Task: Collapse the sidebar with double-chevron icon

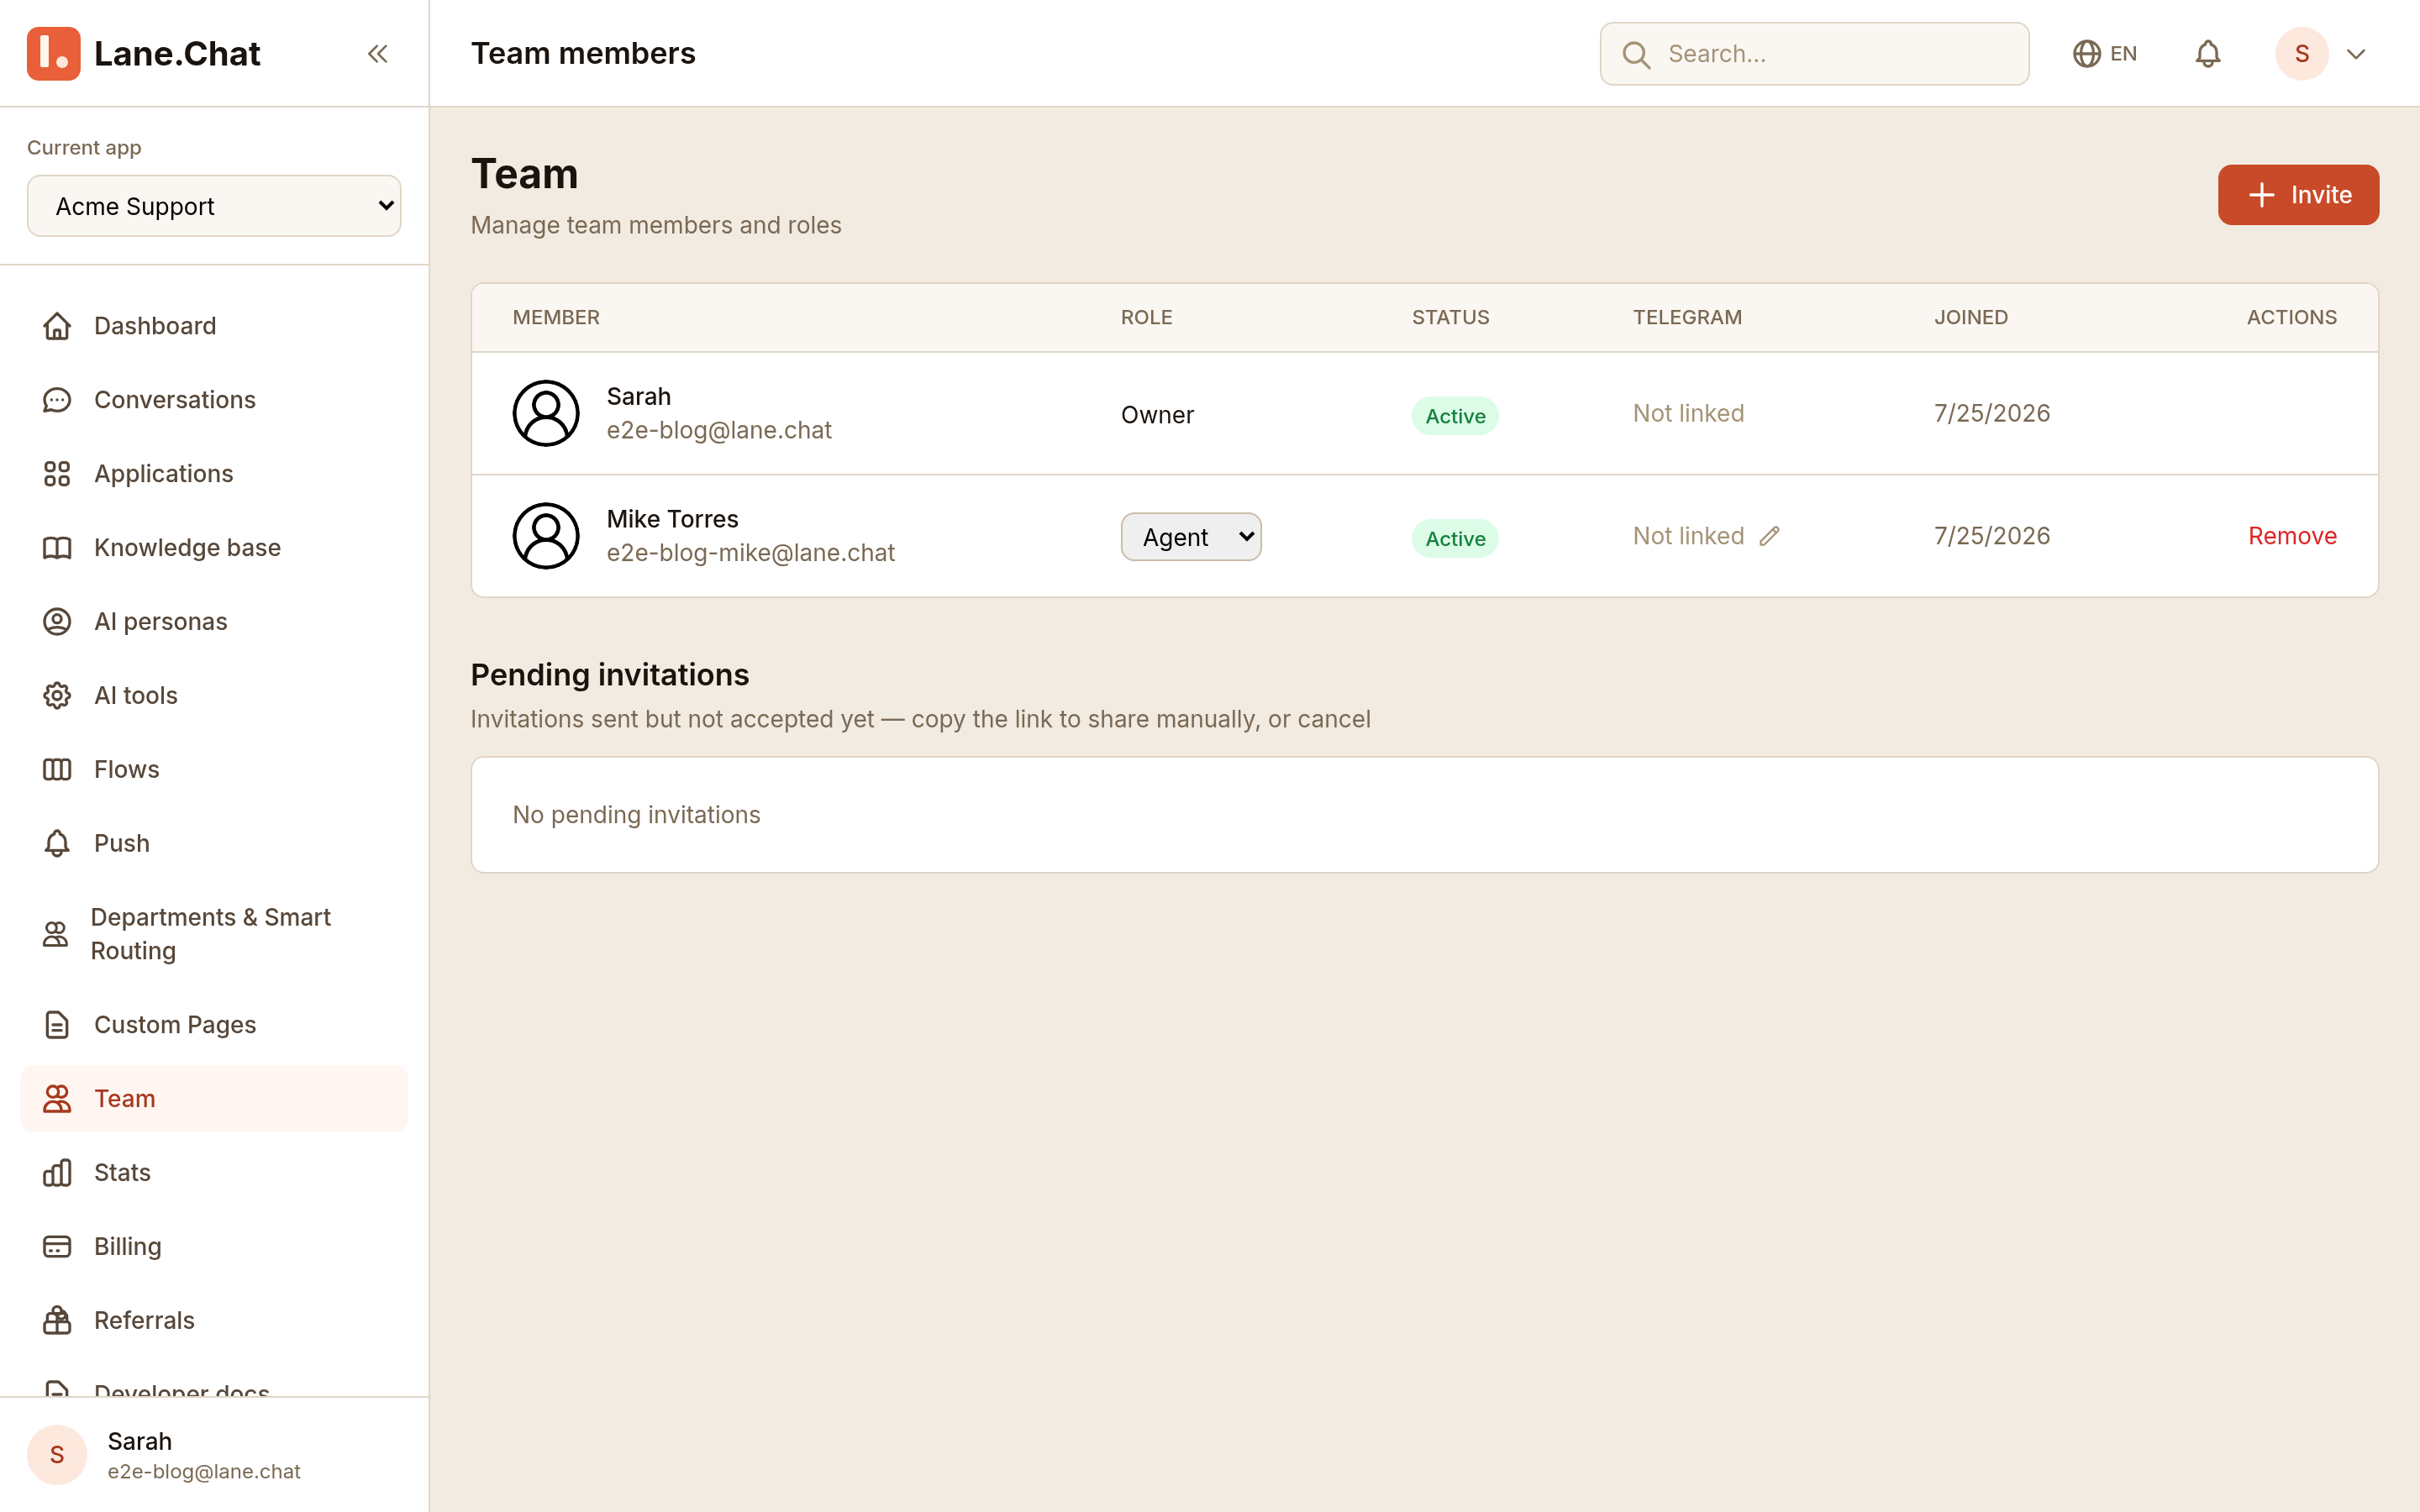Action: 377,53
